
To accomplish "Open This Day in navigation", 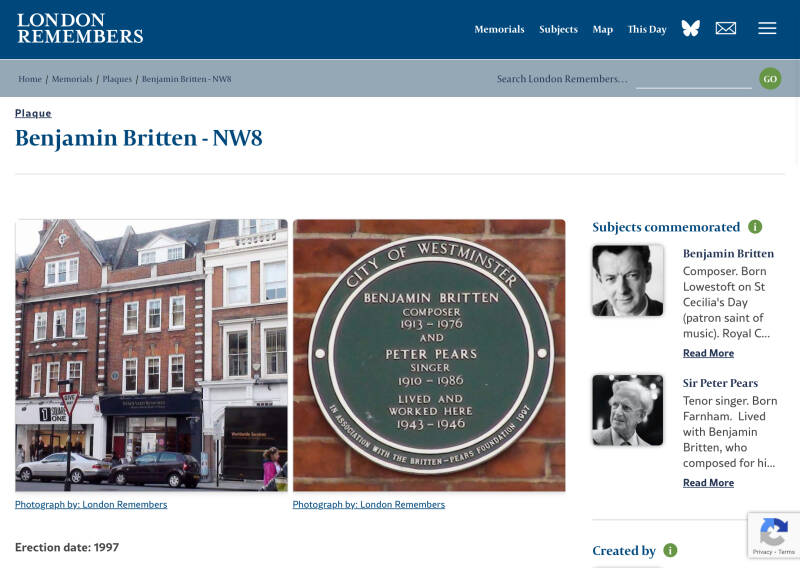I will [647, 29].
